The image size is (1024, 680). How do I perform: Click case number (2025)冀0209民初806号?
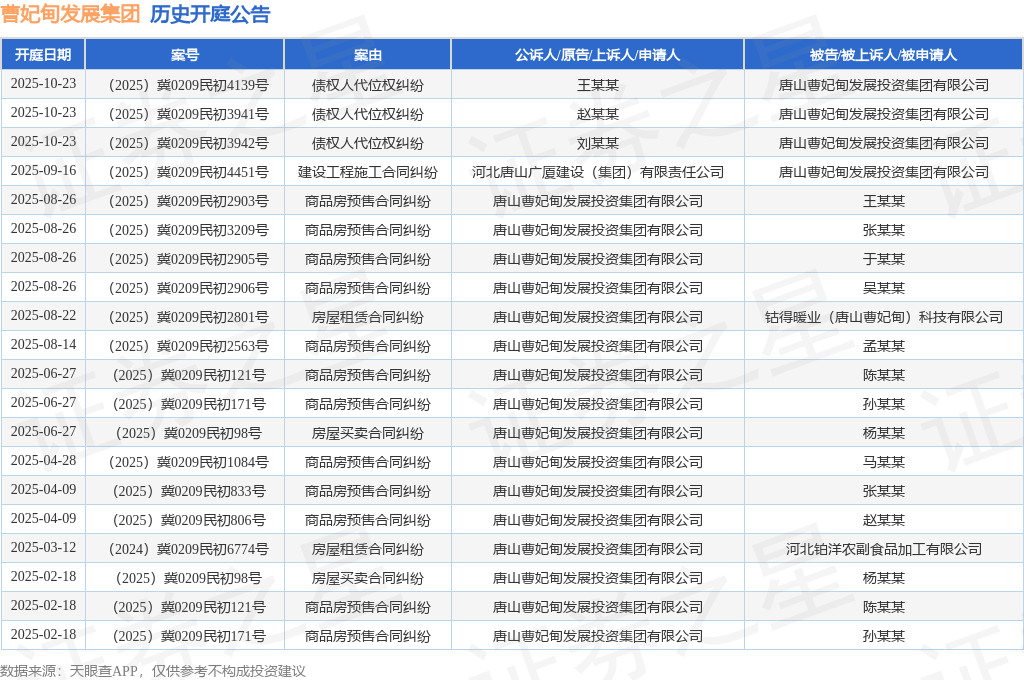(x=189, y=520)
